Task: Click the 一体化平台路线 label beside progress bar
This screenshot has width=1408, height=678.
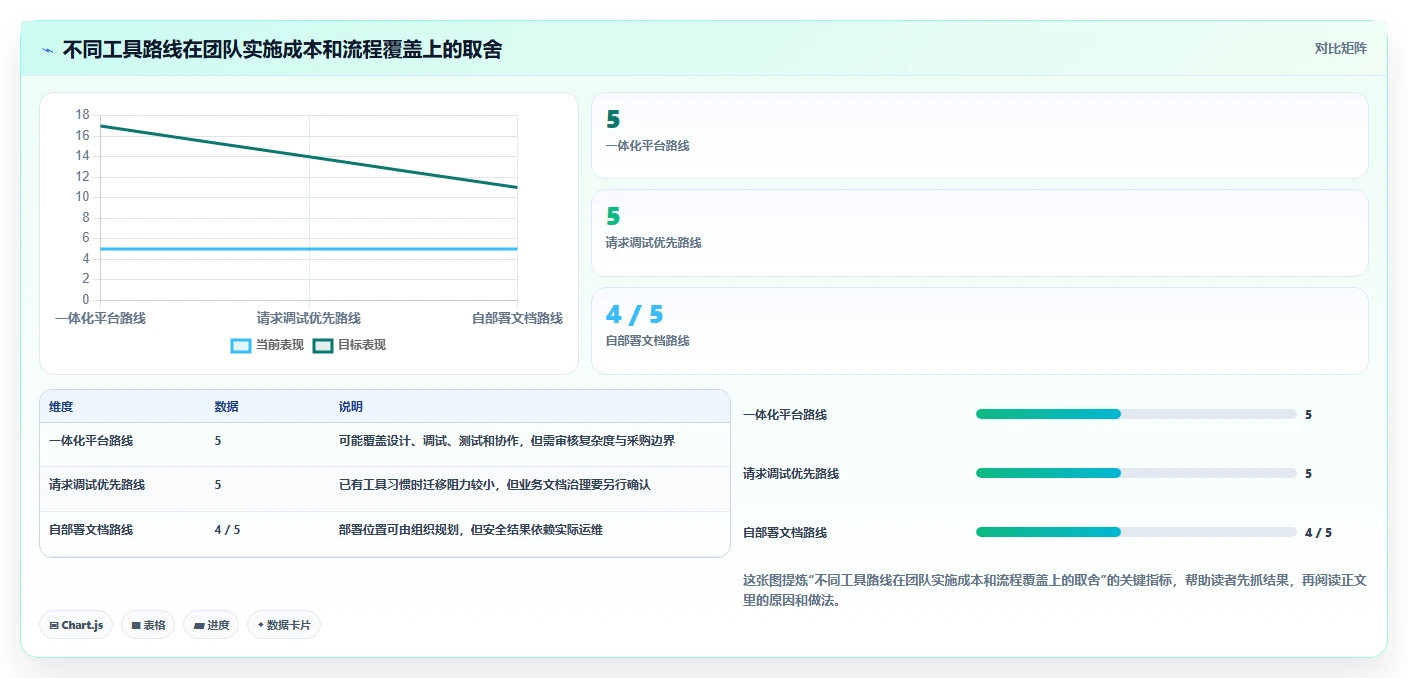Action: [x=785, y=414]
